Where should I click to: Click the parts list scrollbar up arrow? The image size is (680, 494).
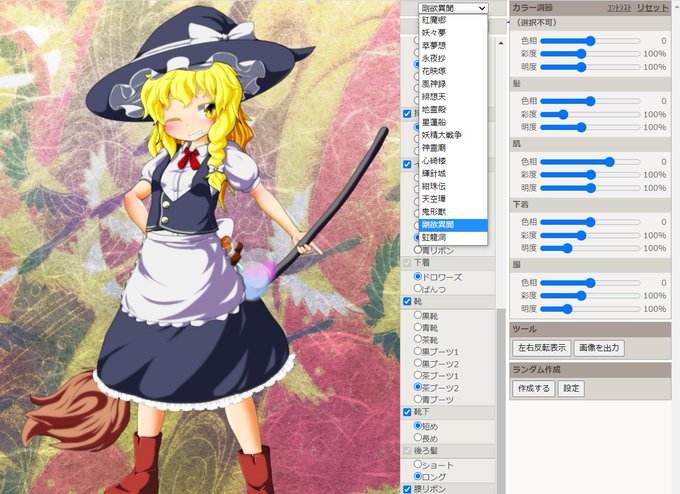(501, 43)
